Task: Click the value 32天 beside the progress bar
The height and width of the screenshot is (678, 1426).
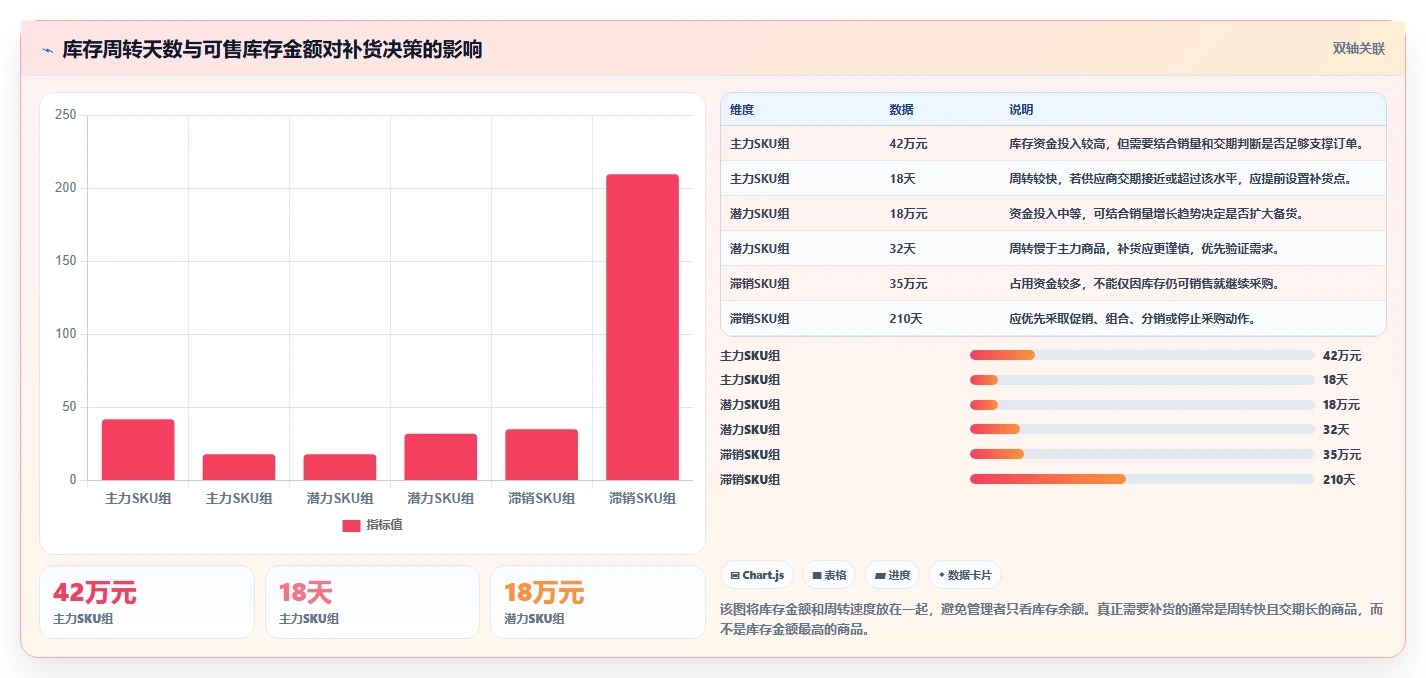Action: 1336,430
